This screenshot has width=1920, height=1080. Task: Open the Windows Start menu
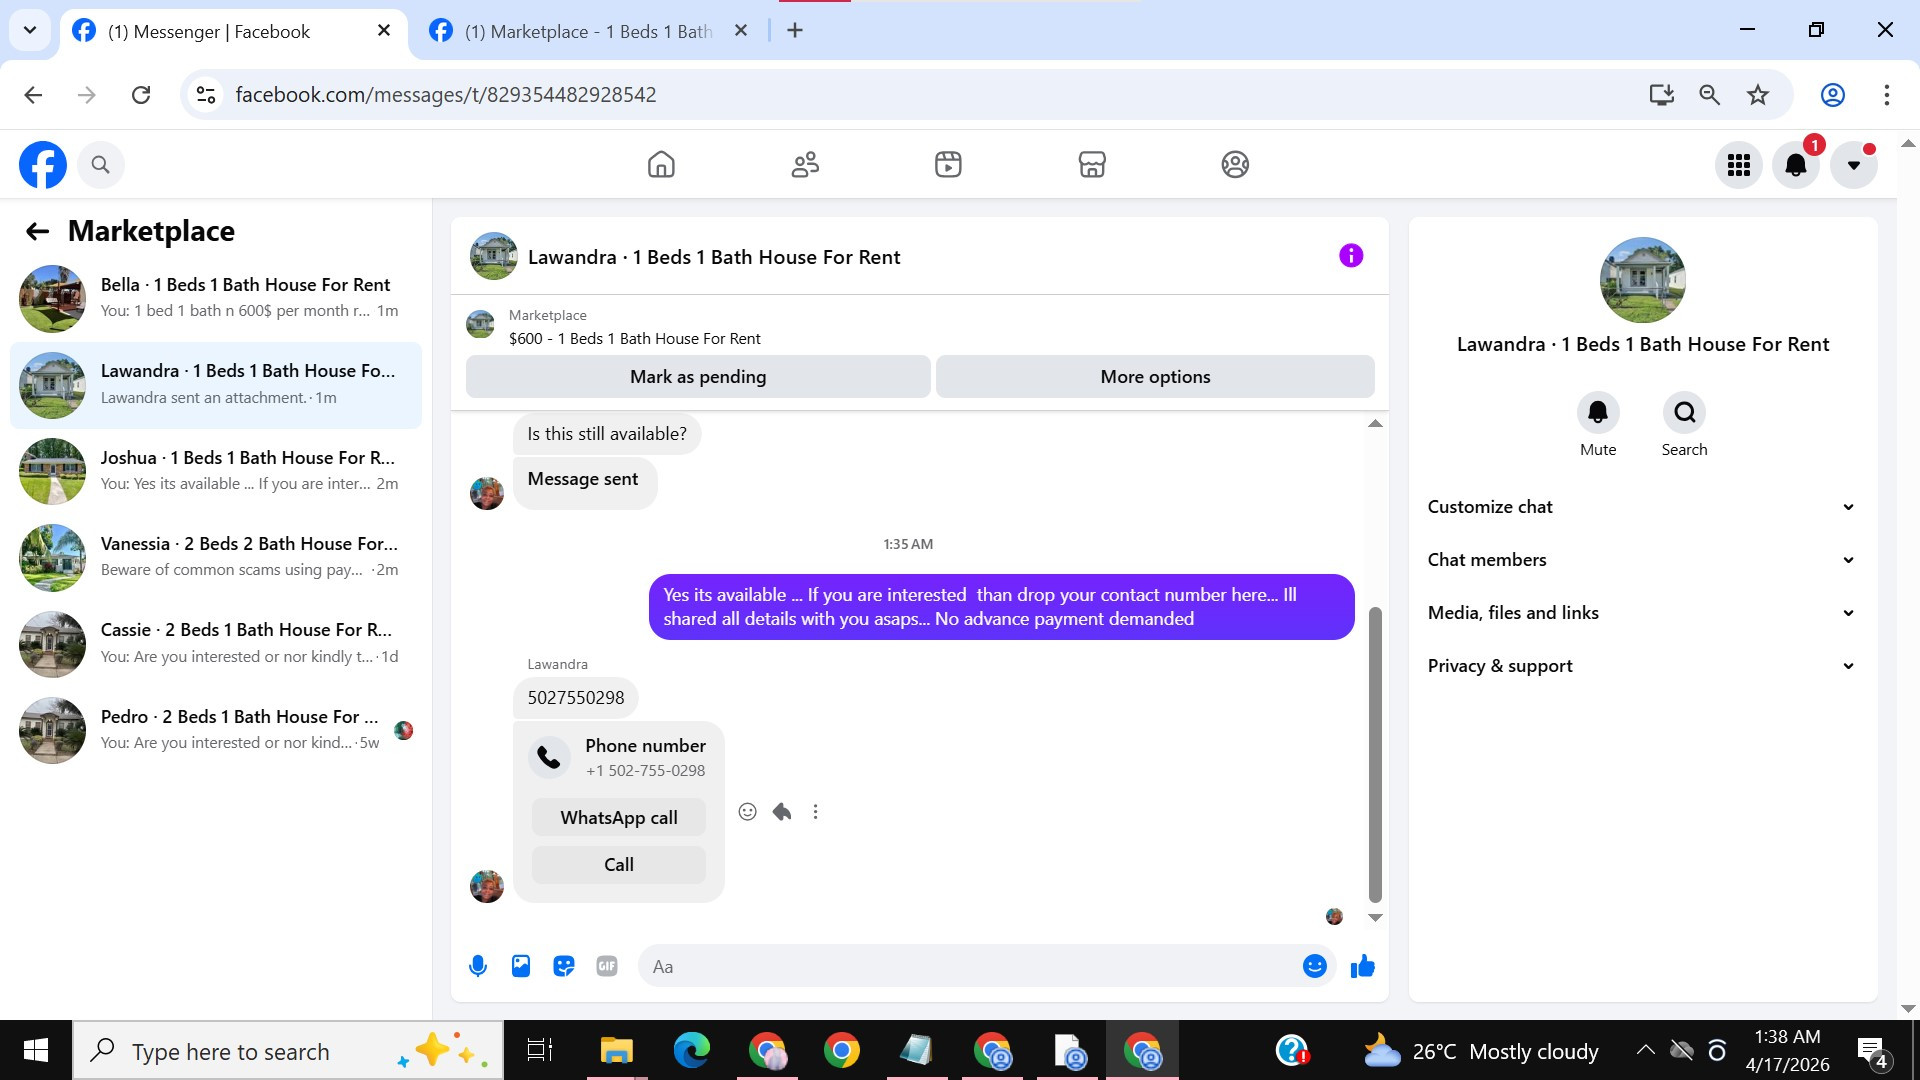36,1051
